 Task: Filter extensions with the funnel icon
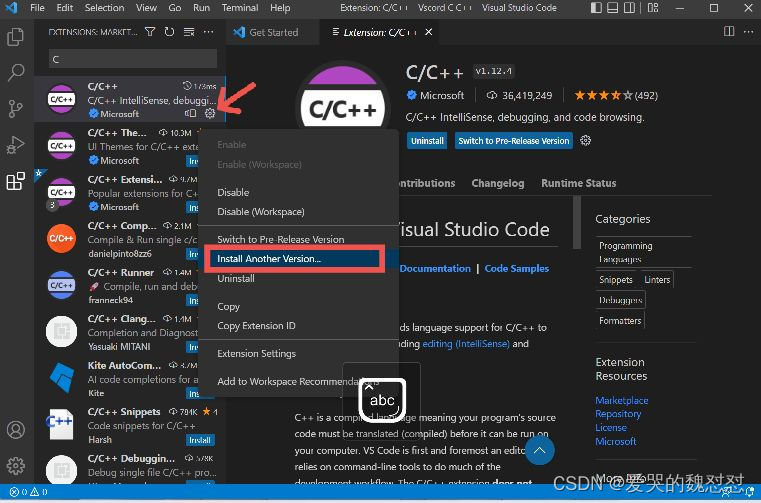(150, 32)
